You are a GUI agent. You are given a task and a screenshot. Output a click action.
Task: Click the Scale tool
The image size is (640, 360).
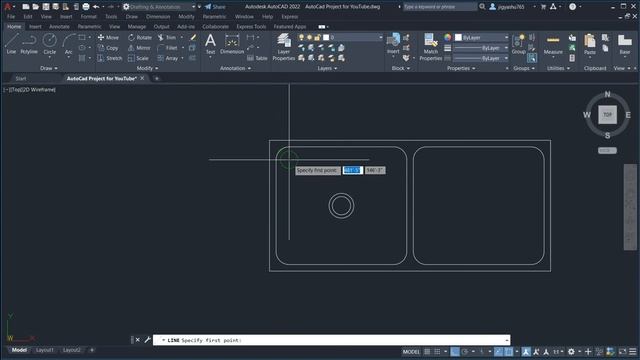pyautogui.click(x=138, y=58)
